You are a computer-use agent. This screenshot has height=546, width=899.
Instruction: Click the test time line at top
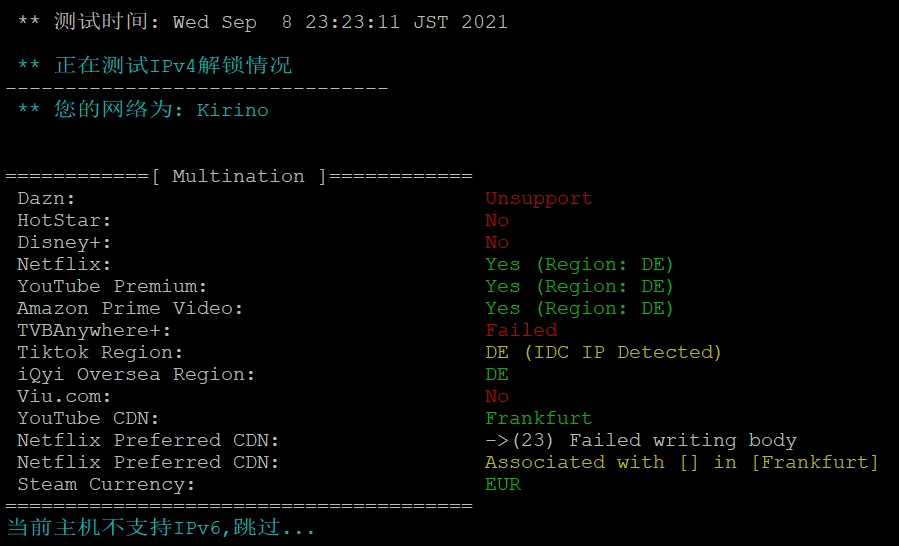coord(263,22)
